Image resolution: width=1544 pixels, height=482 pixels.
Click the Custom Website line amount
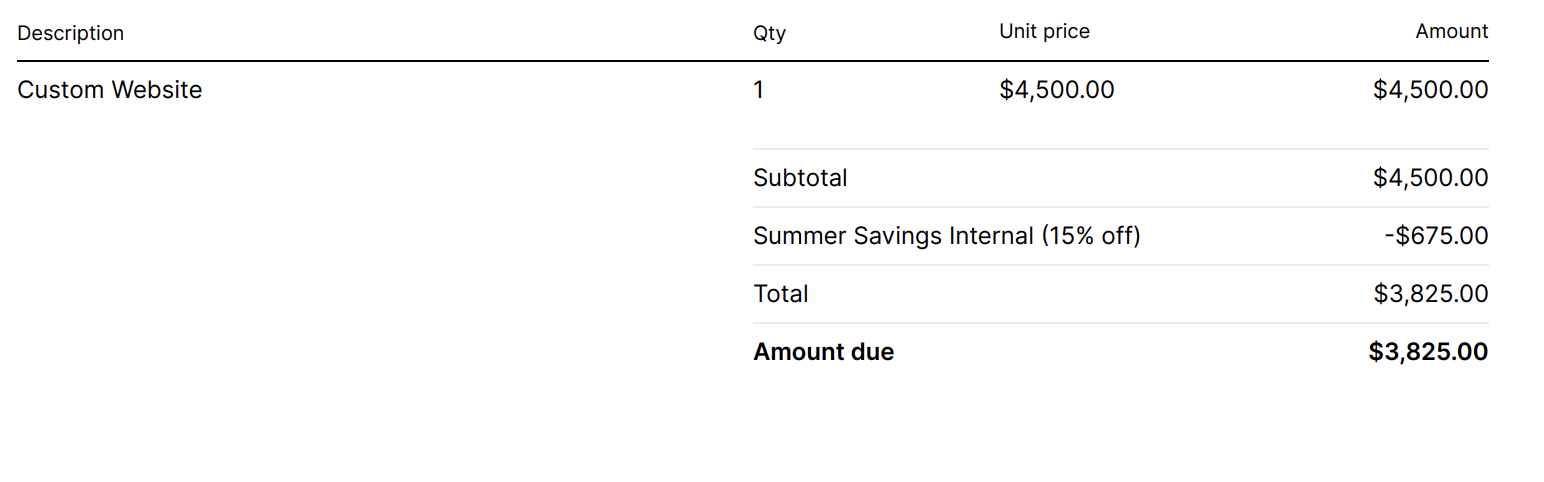[x=1430, y=90]
